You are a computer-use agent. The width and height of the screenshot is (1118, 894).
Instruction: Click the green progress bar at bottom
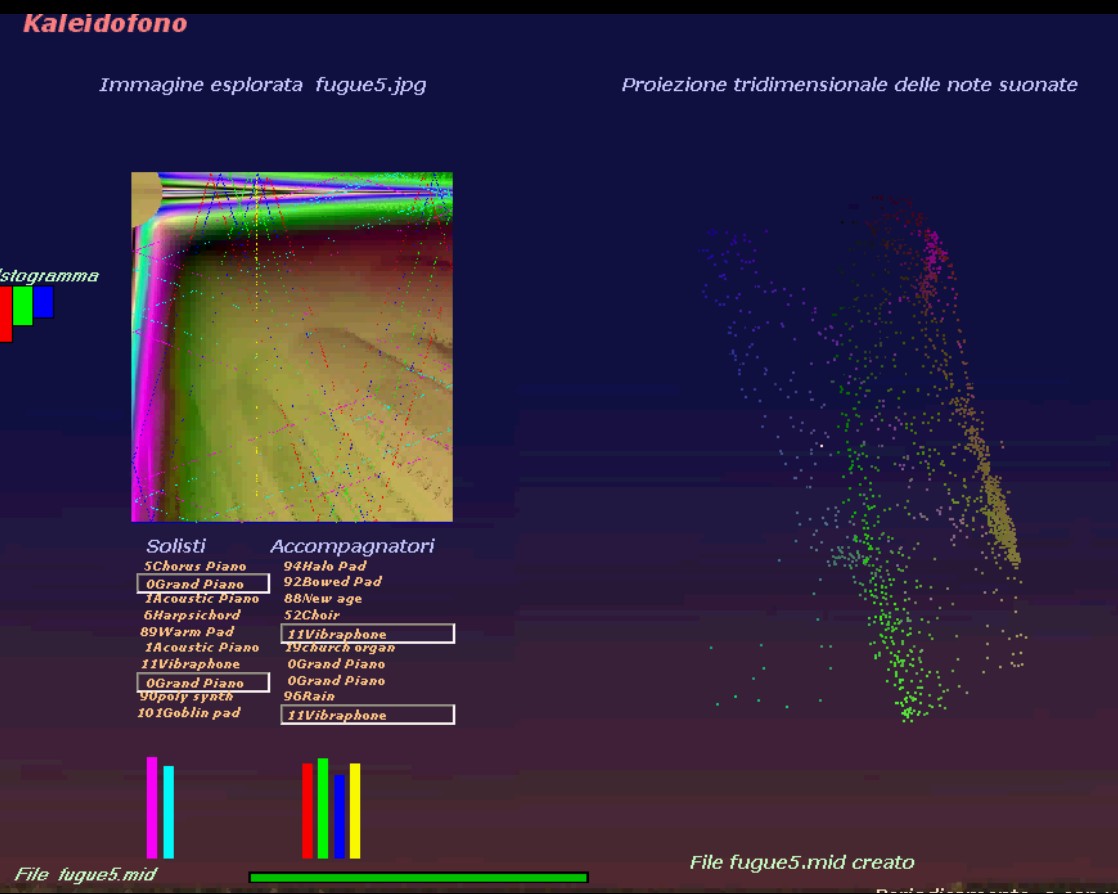coord(419,878)
